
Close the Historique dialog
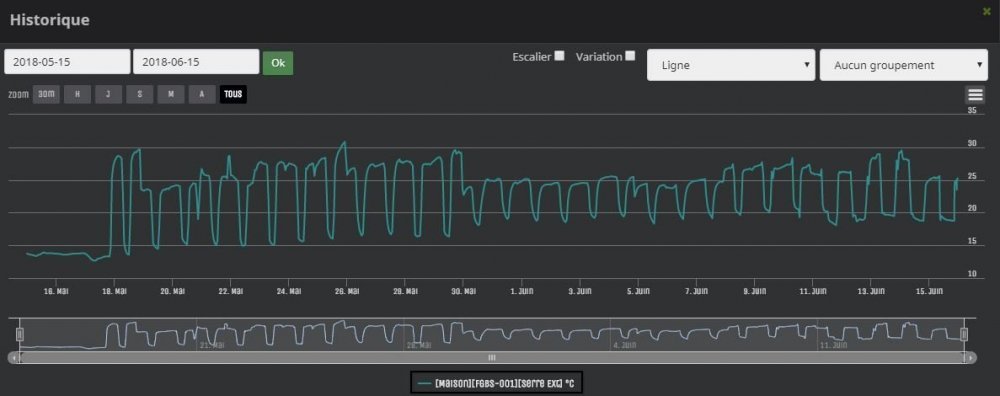click(987, 11)
